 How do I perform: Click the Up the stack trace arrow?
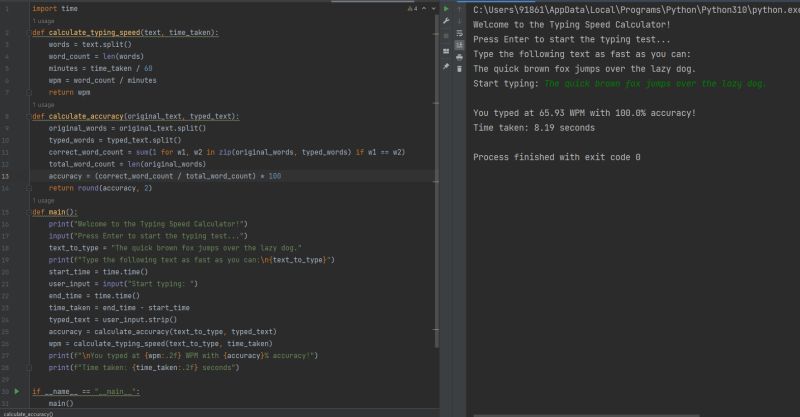click(x=459, y=9)
